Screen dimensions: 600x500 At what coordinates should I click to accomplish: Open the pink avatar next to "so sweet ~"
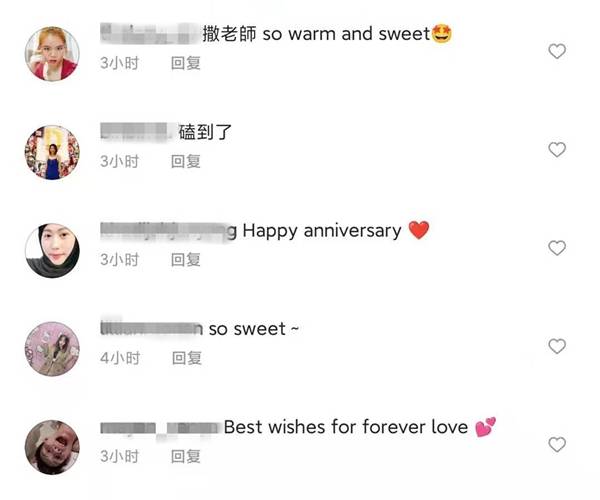click(x=52, y=349)
